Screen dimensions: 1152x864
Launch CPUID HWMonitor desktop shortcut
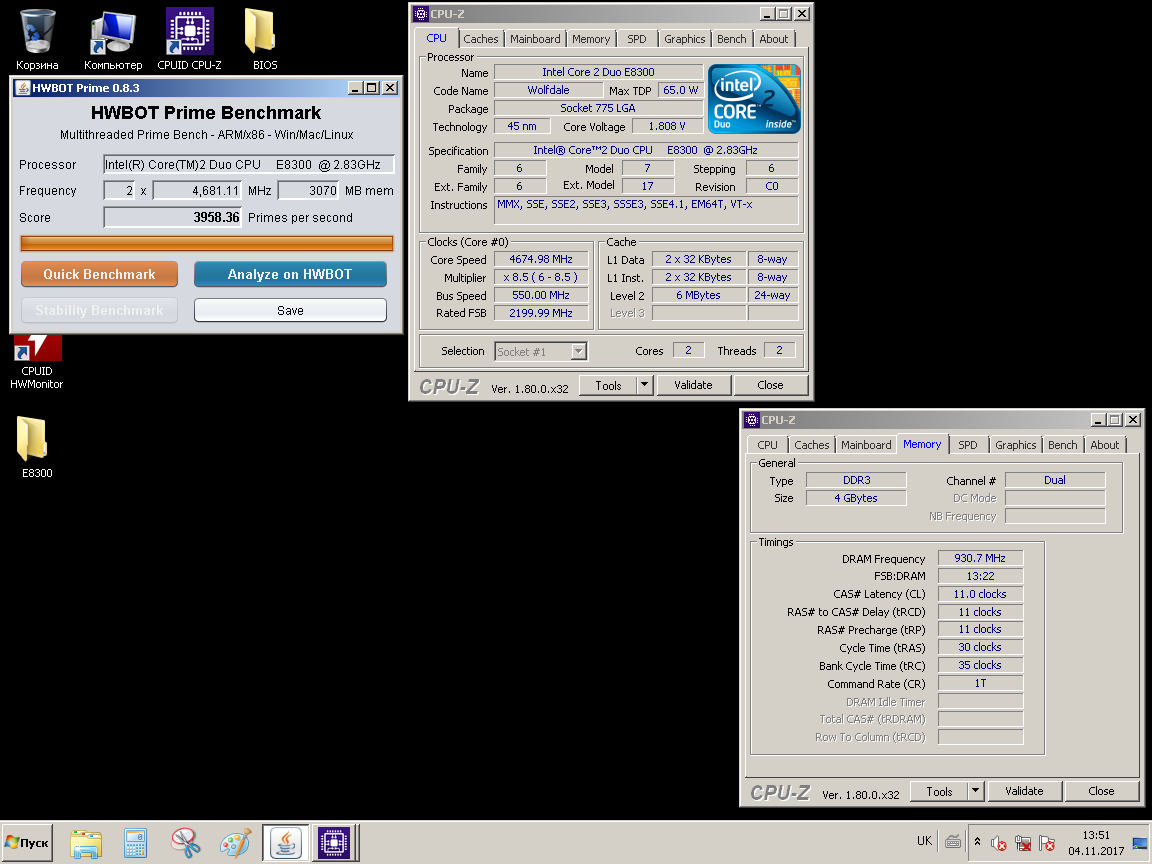pyautogui.click(x=37, y=361)
